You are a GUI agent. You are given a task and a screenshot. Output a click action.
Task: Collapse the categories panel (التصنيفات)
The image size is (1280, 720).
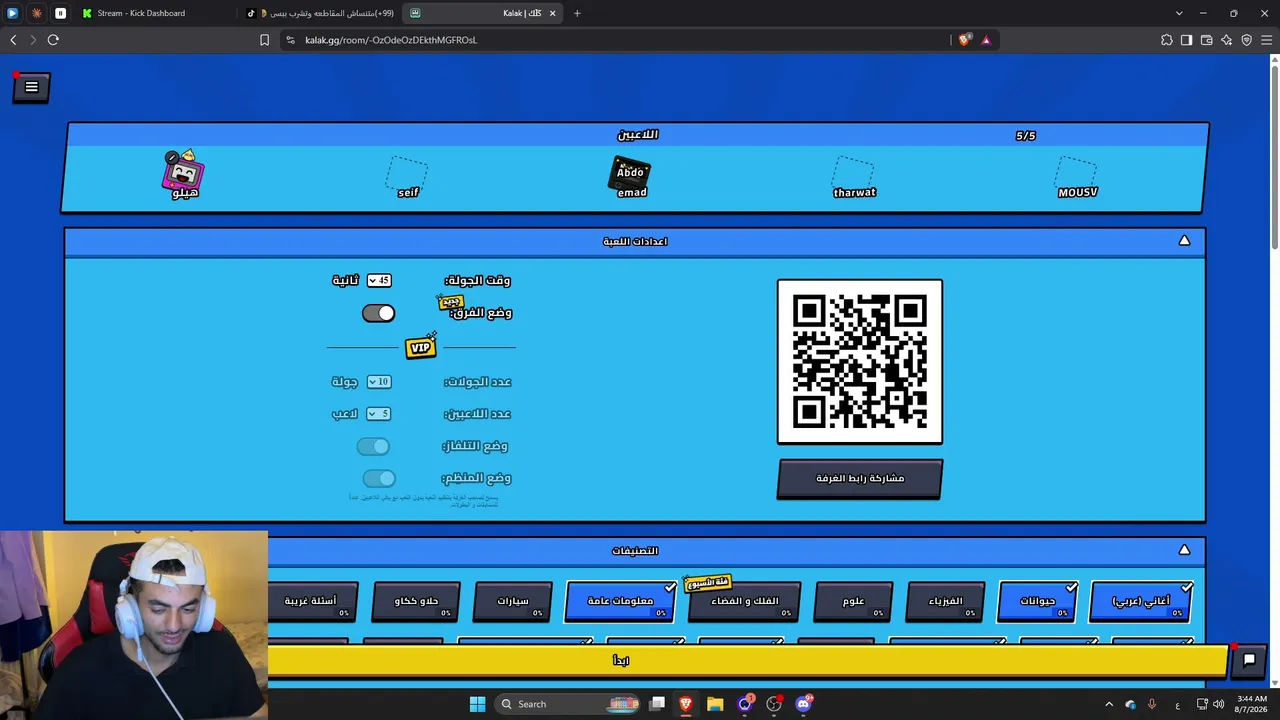pos(1184,550)
